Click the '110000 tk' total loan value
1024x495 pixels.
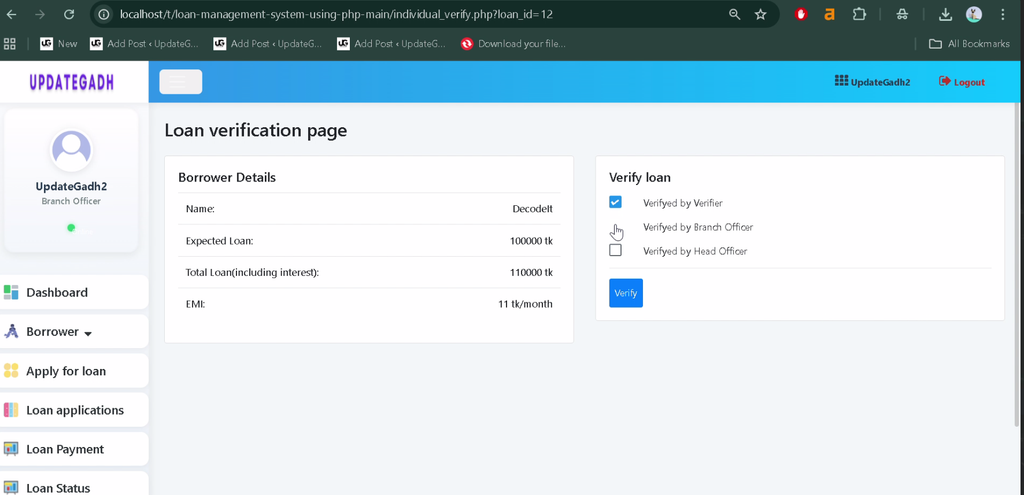[531, 272]
